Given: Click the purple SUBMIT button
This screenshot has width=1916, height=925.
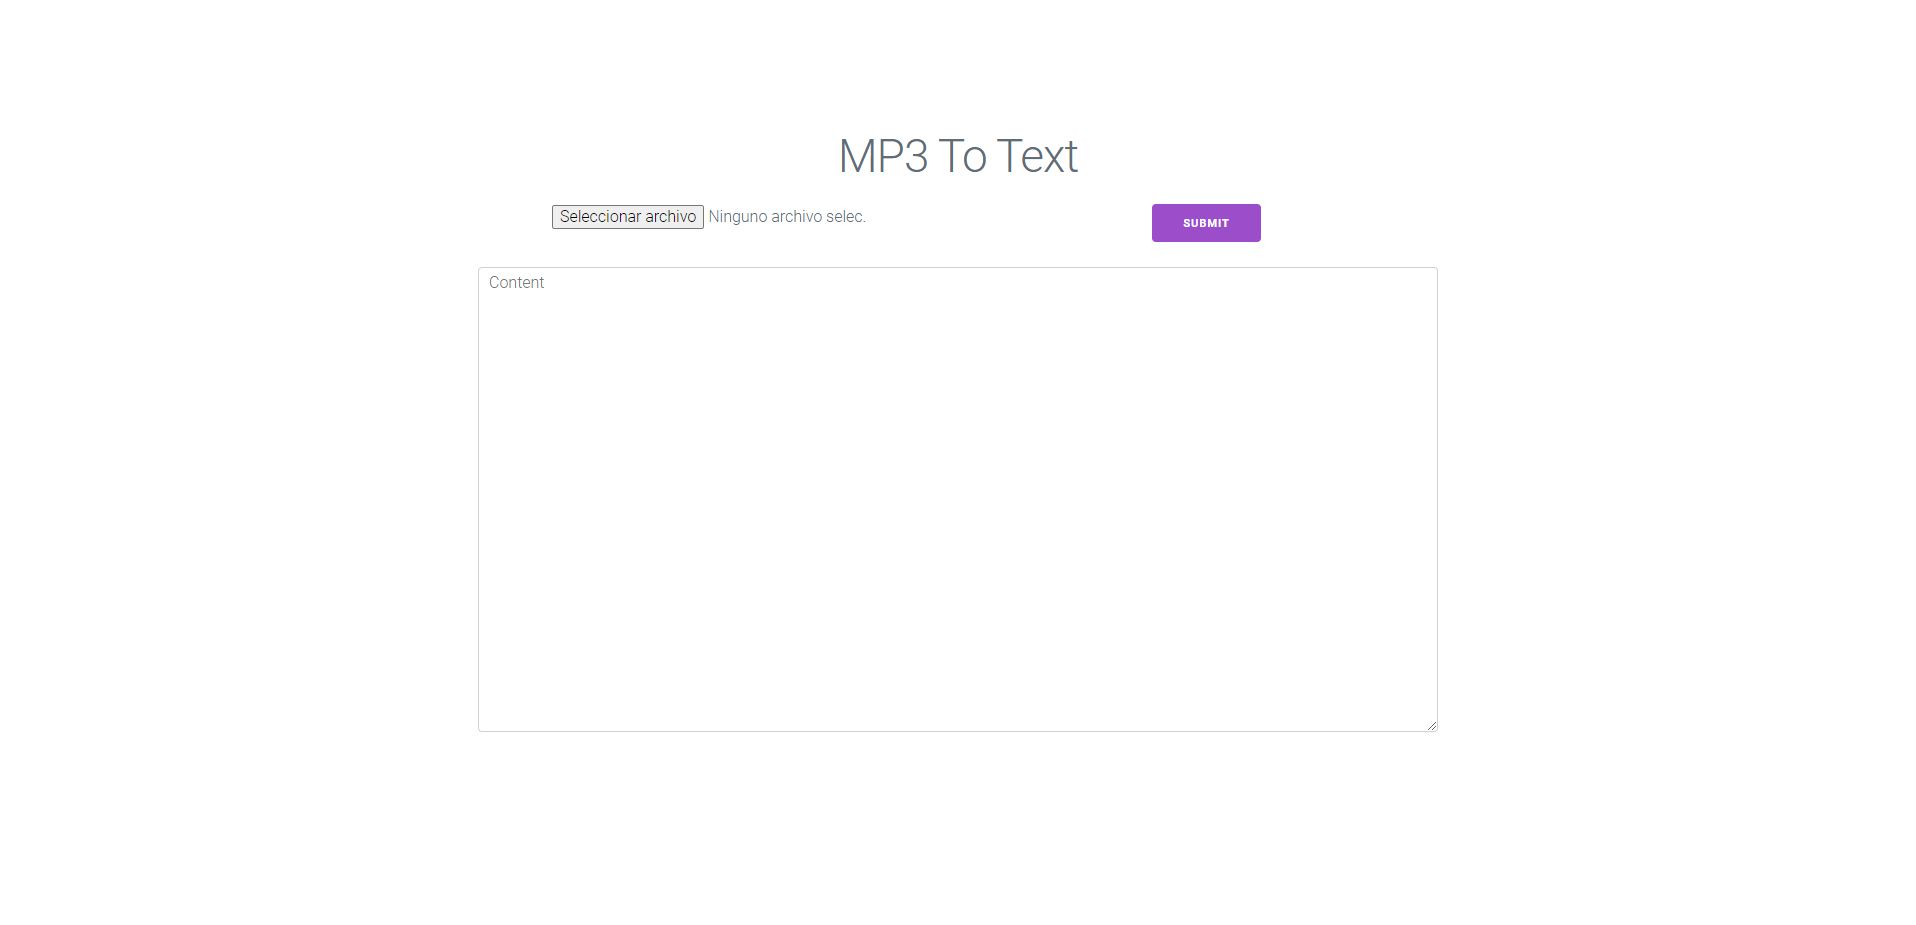Looking at the screenshot, I should point(1205,223).
